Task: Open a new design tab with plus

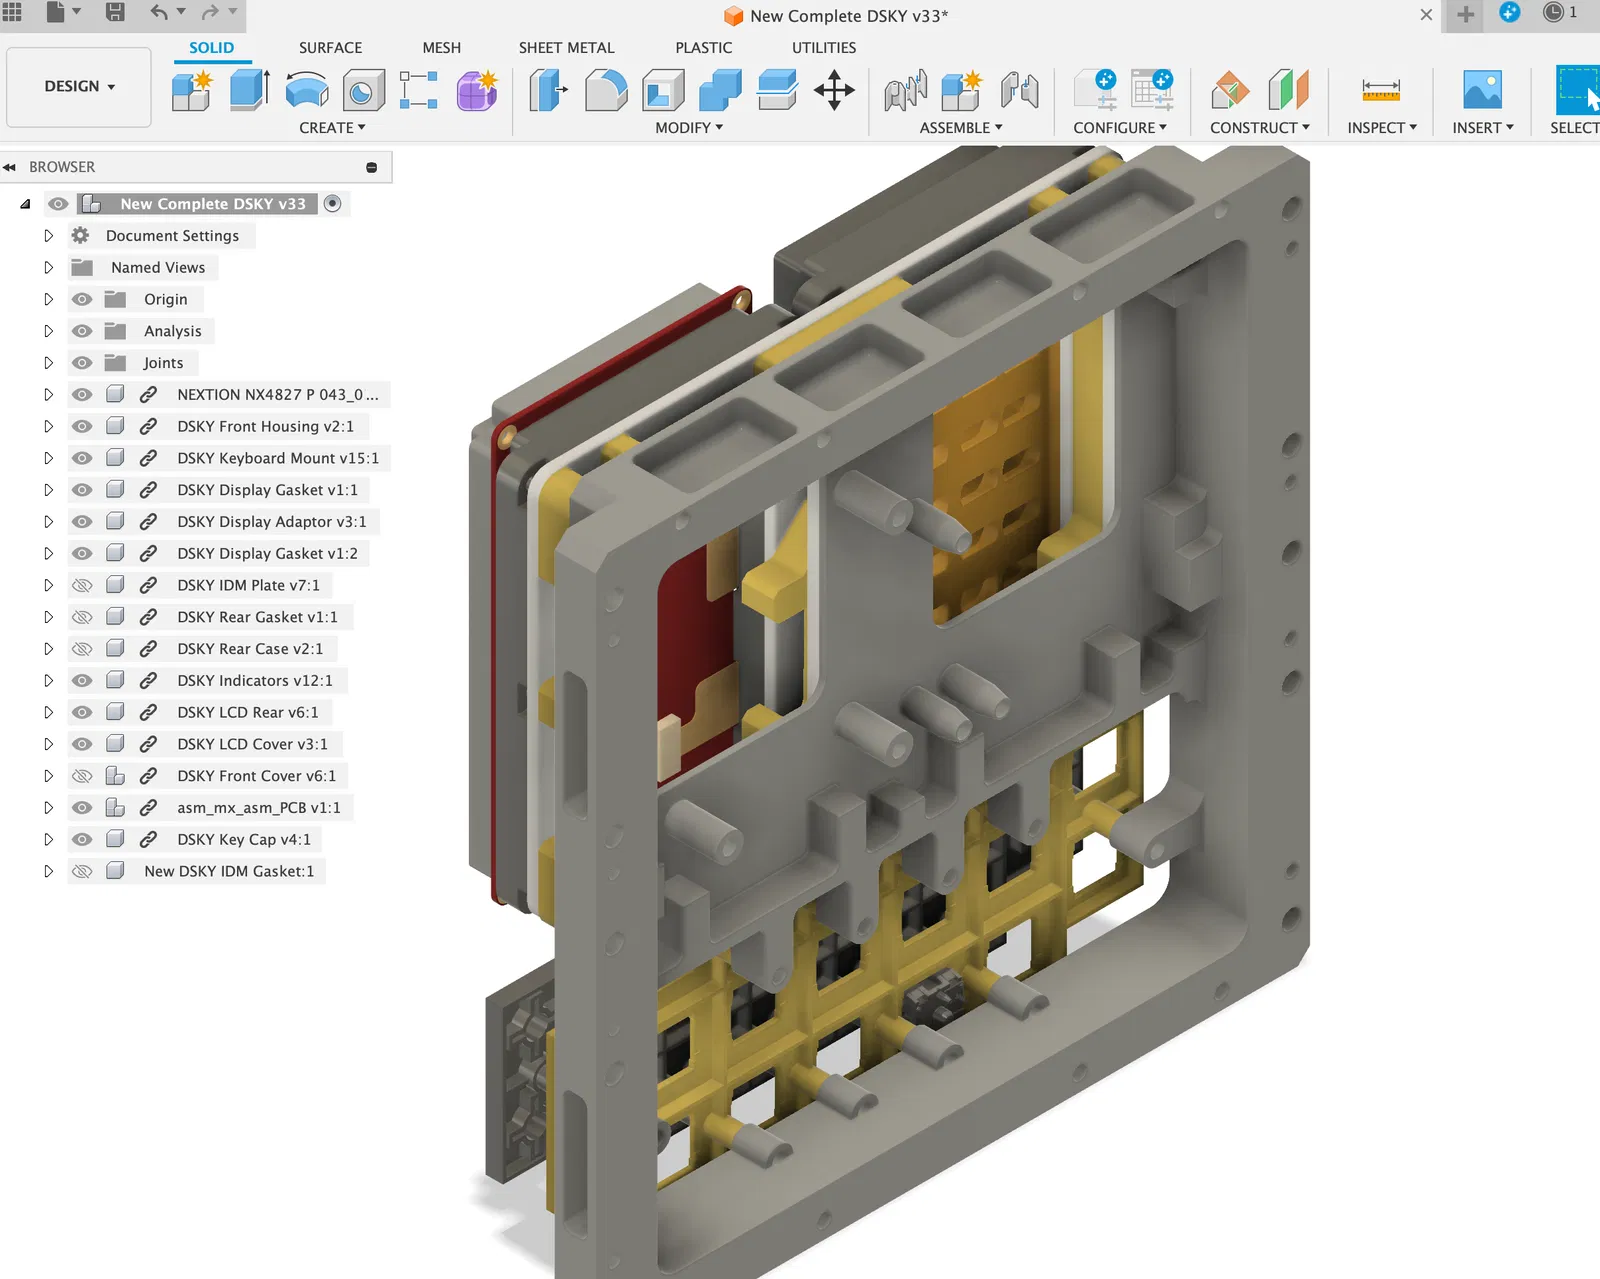Action: pos(1465,14)
